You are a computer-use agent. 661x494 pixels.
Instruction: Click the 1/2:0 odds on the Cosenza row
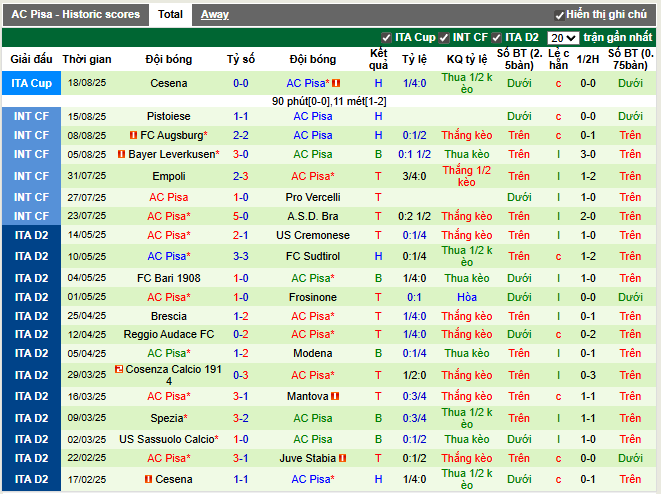coord(414,375)
